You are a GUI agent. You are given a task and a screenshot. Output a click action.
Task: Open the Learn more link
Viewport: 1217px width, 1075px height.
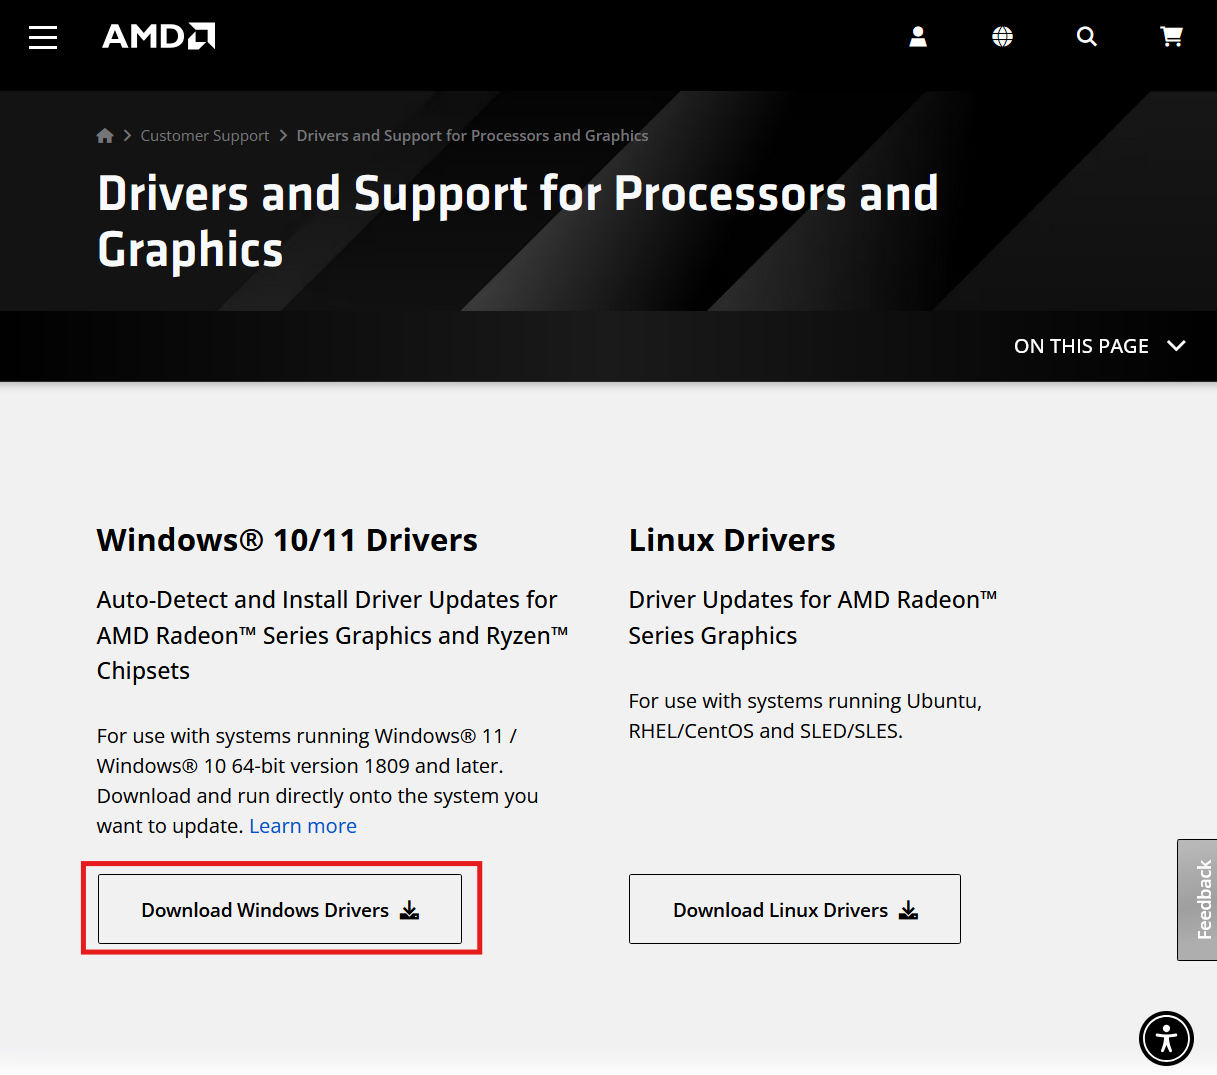pyautogui.click(x=303, y=825)
